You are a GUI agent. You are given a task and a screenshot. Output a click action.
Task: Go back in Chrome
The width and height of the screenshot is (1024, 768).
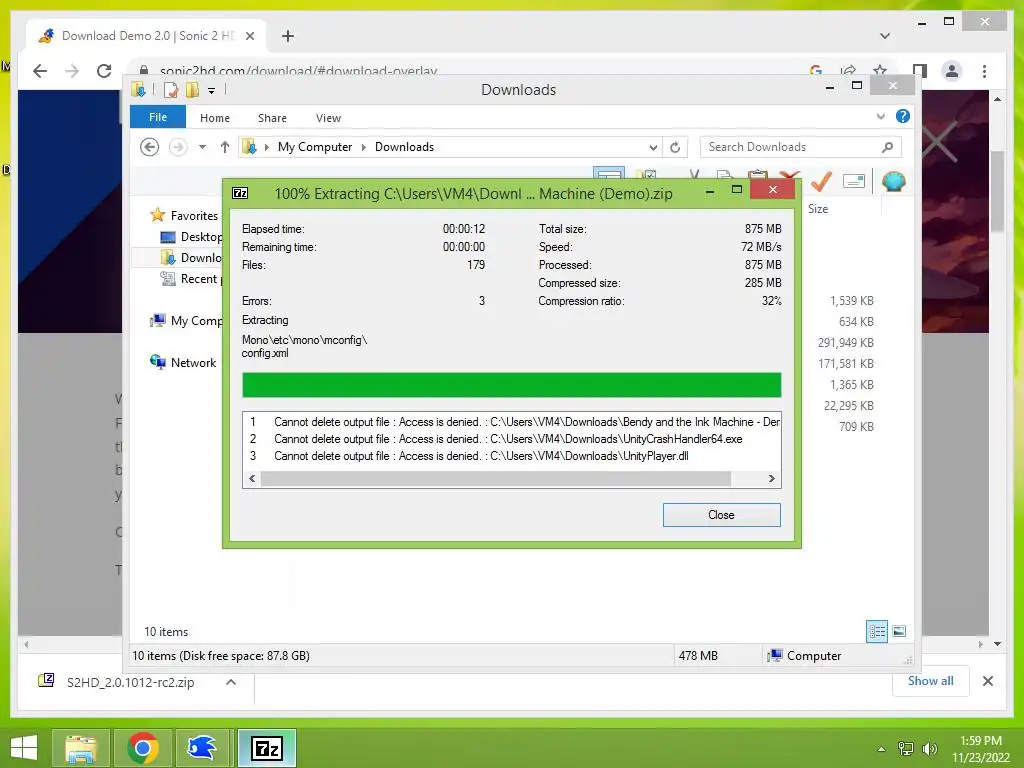point(40,71)
